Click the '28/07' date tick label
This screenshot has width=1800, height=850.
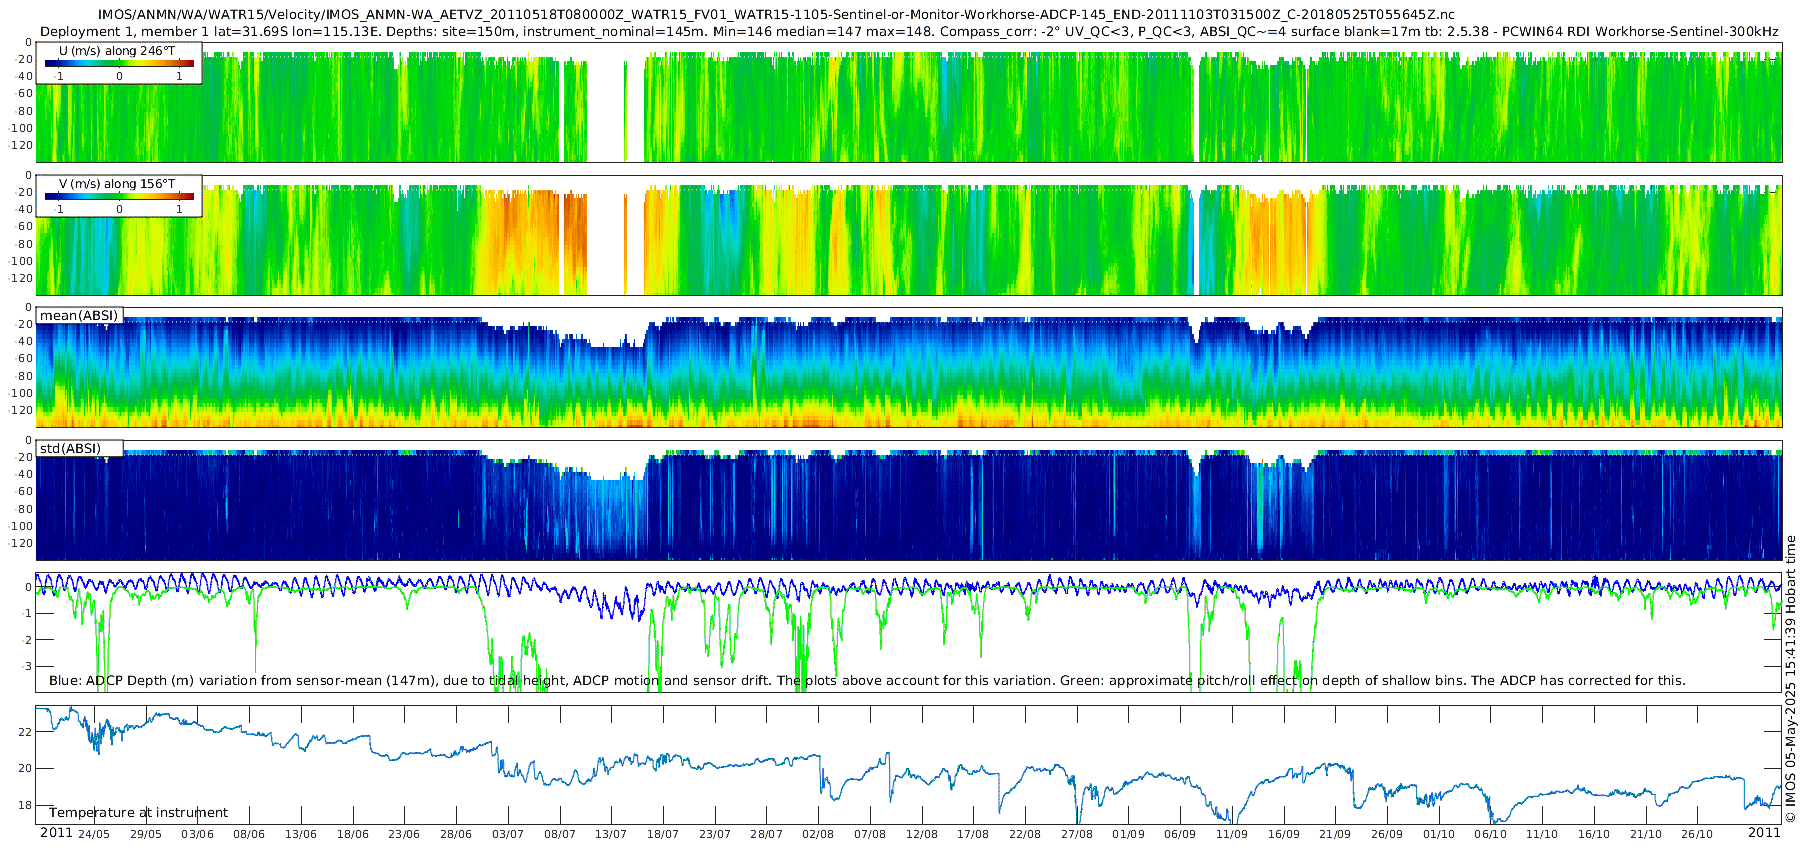pos(767,834)
